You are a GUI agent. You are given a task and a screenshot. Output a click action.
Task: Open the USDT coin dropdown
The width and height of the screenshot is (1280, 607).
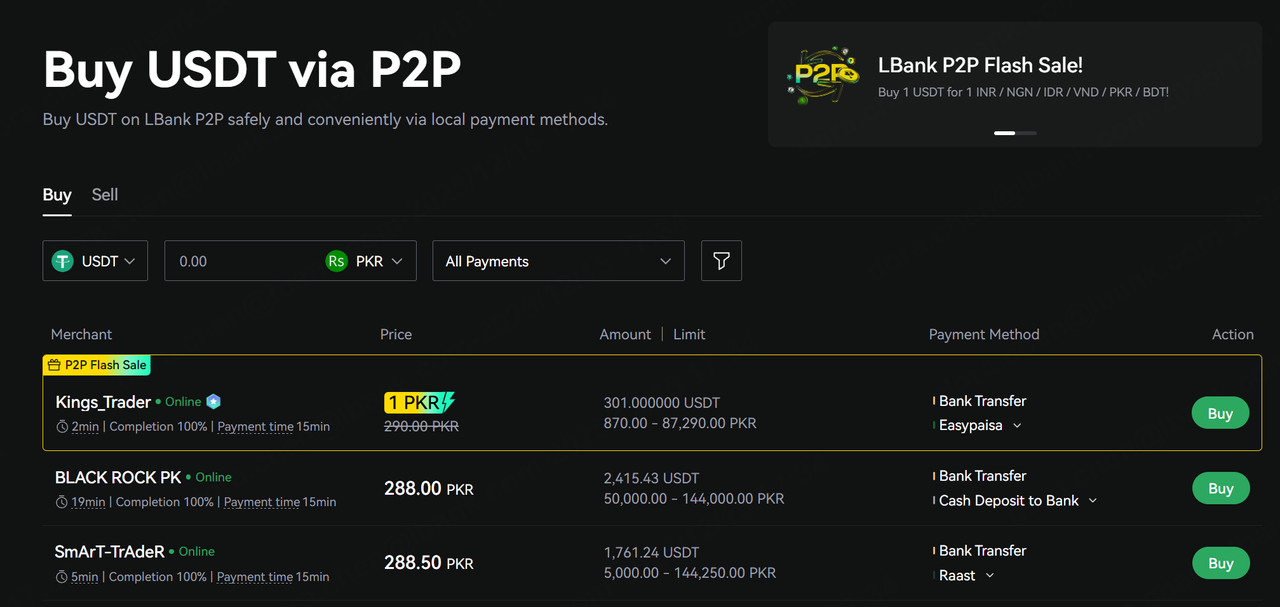95,261
